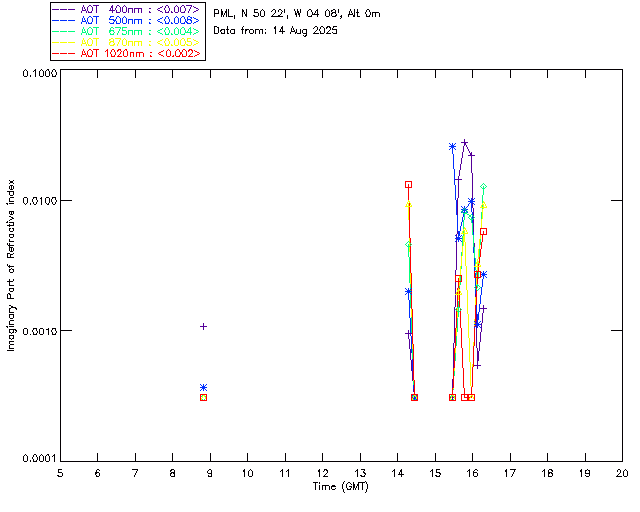The width and height of the screenshot is (640, 512).
Task: Click the topmost red square near 14 GMT
Action: tap(408, 184)
